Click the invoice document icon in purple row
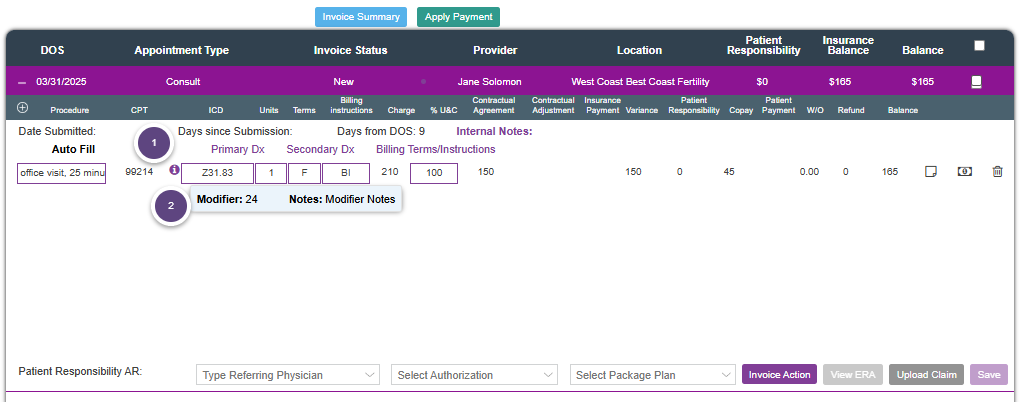 [x=977, y=82]
